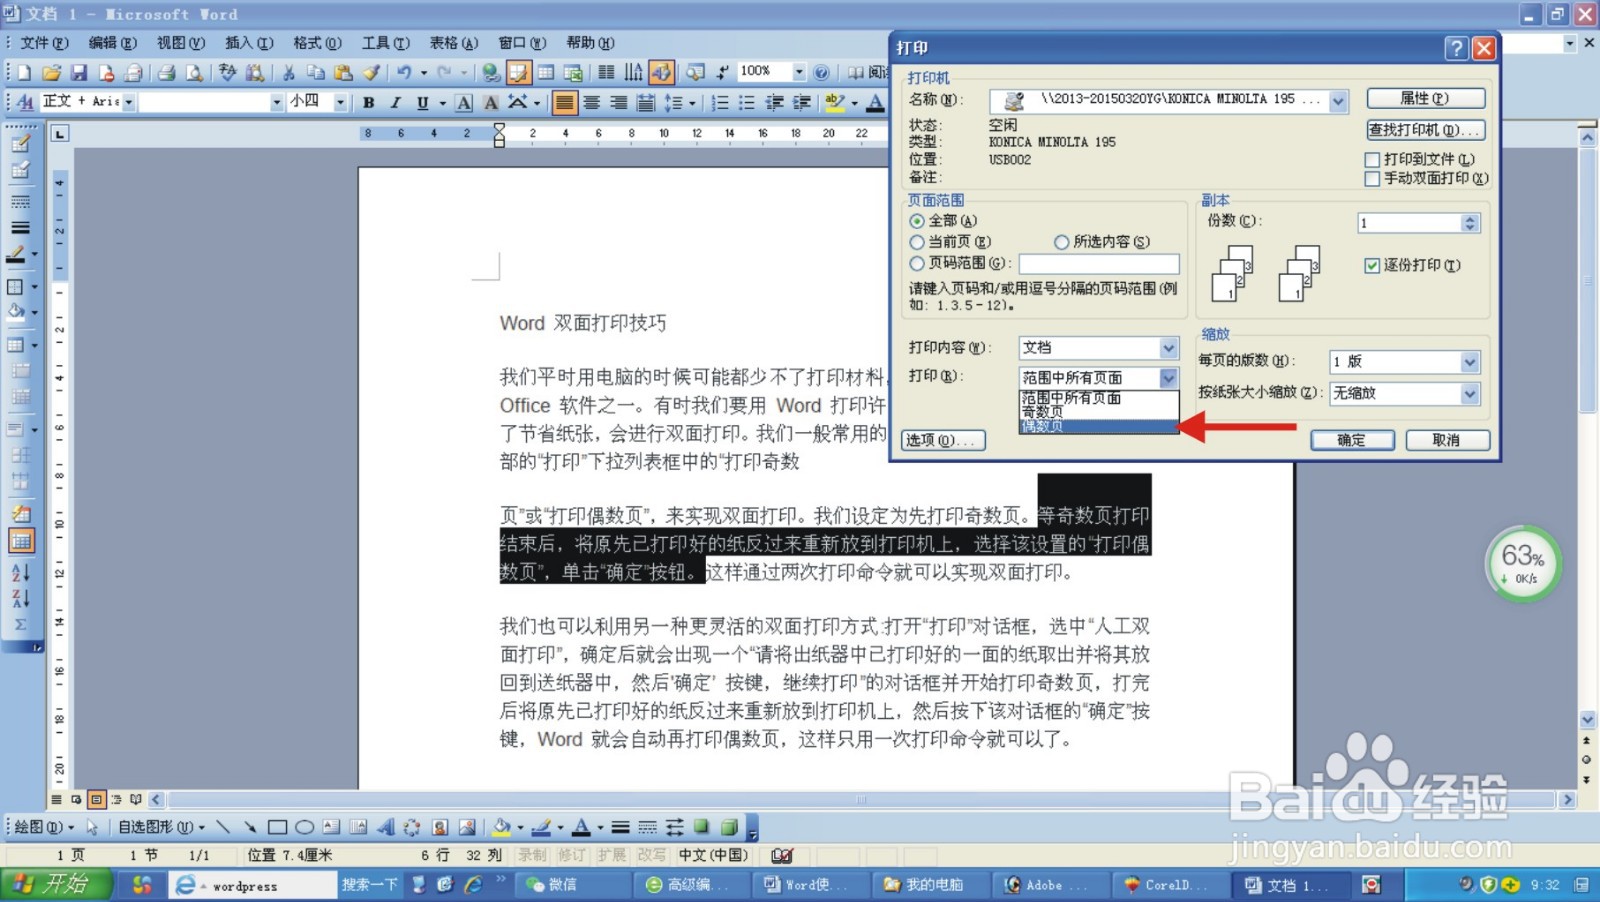
Task: Open Print Preview from toolbar
Action: (x=194, y=73)
